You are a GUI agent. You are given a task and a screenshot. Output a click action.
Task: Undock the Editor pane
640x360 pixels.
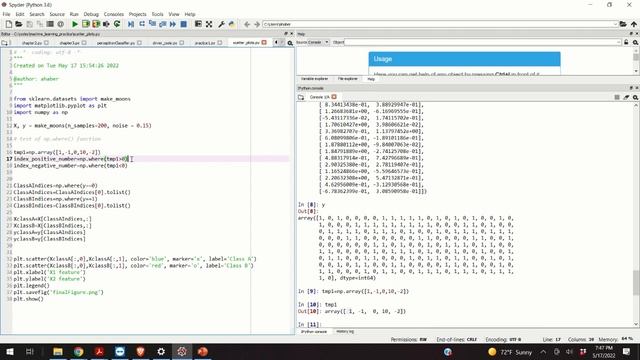[x=286, y=34]
